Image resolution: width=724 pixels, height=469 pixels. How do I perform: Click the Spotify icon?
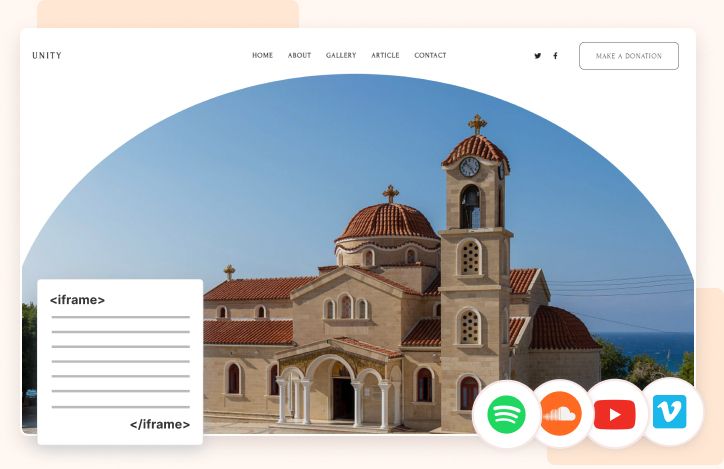click(x=506, y=414)
